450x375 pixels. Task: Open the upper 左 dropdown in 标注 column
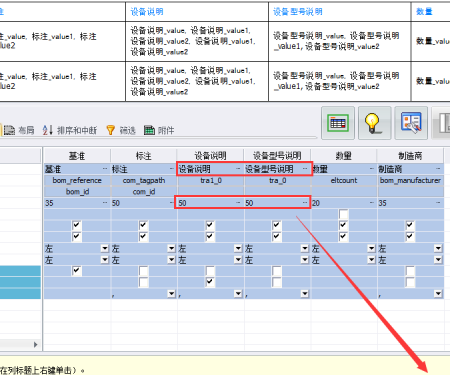(171, 248)
